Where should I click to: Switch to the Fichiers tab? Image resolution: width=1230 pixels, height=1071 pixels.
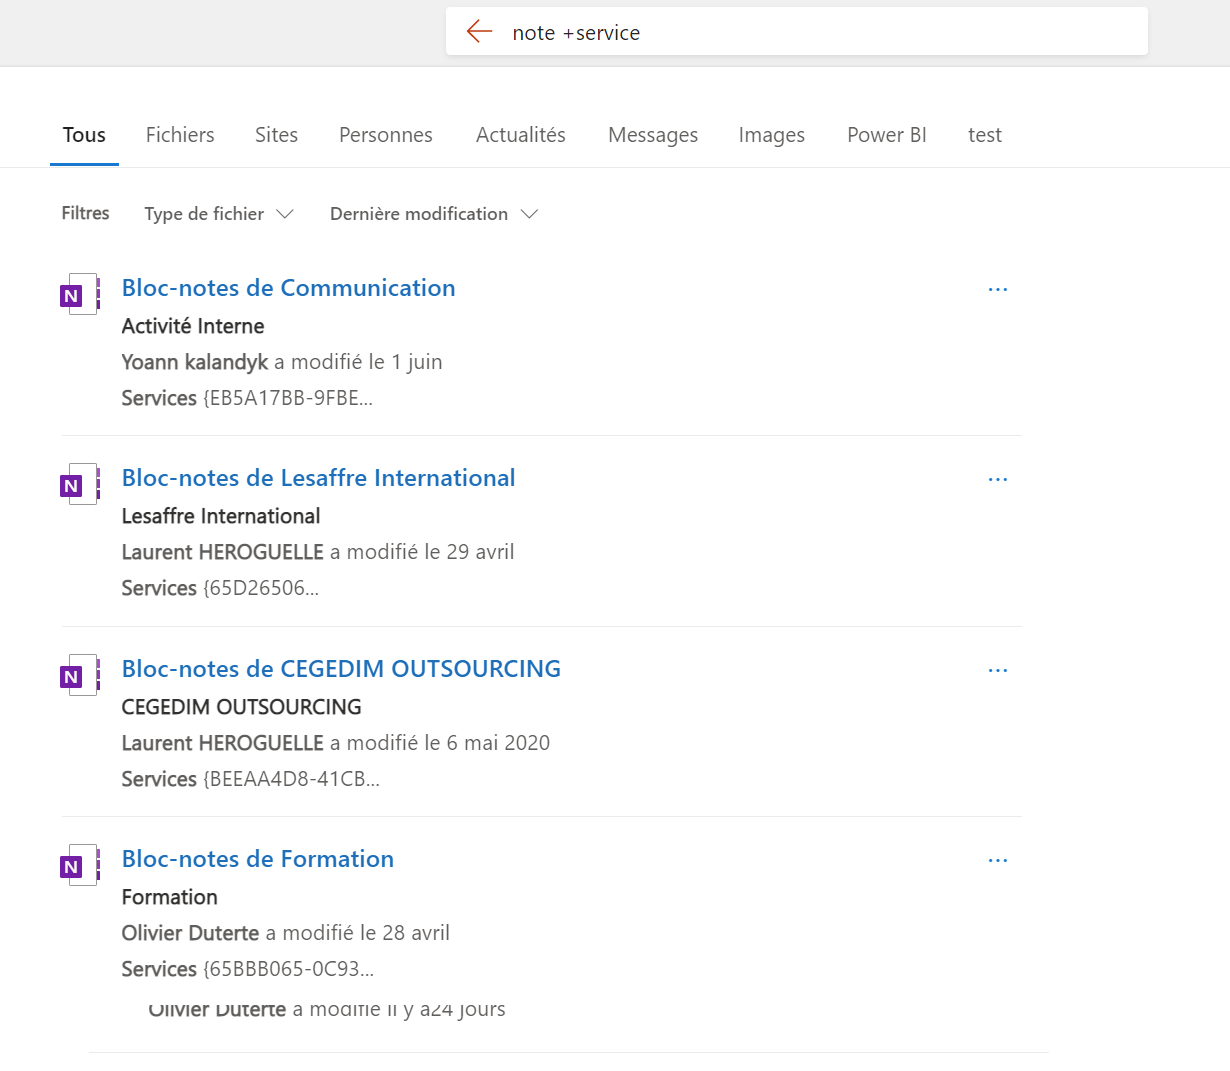point(180,135)
